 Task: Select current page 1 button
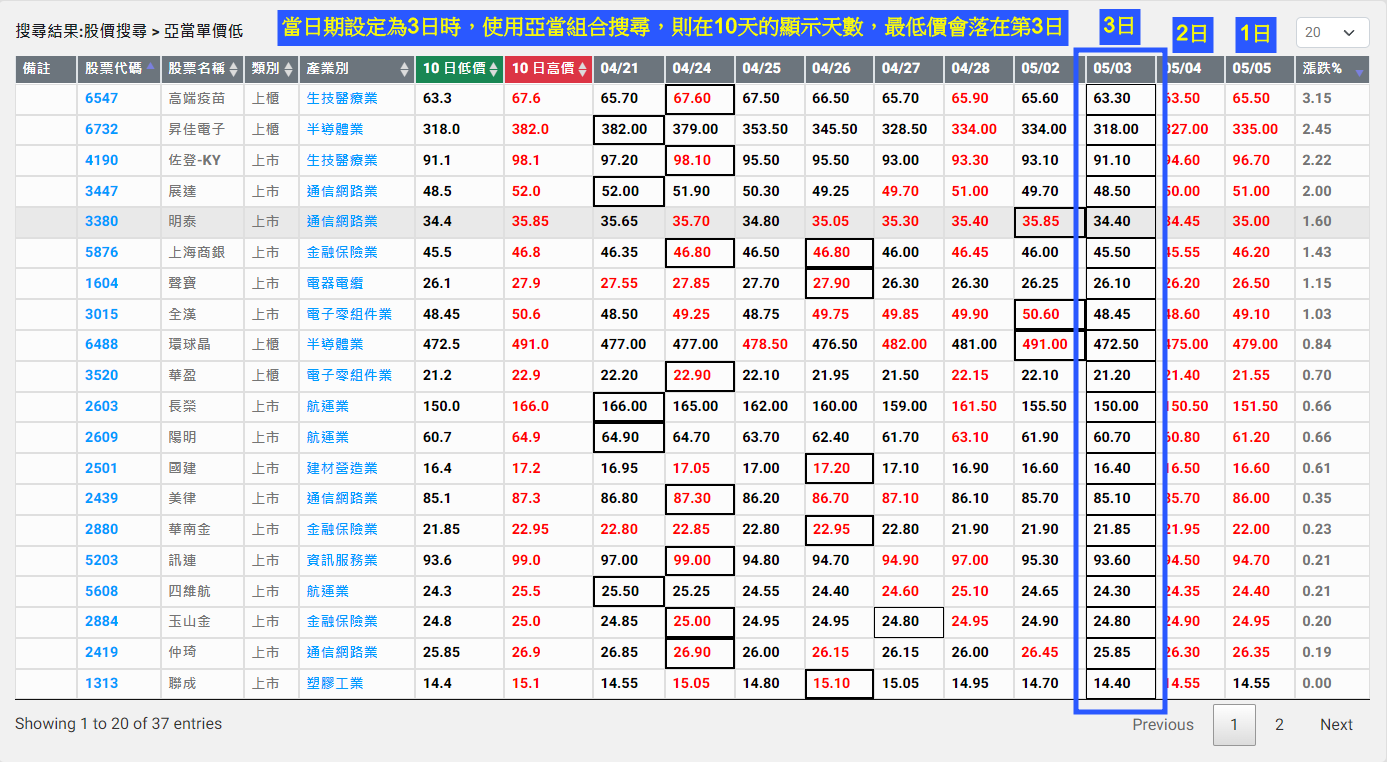[x=1234, y=725]
